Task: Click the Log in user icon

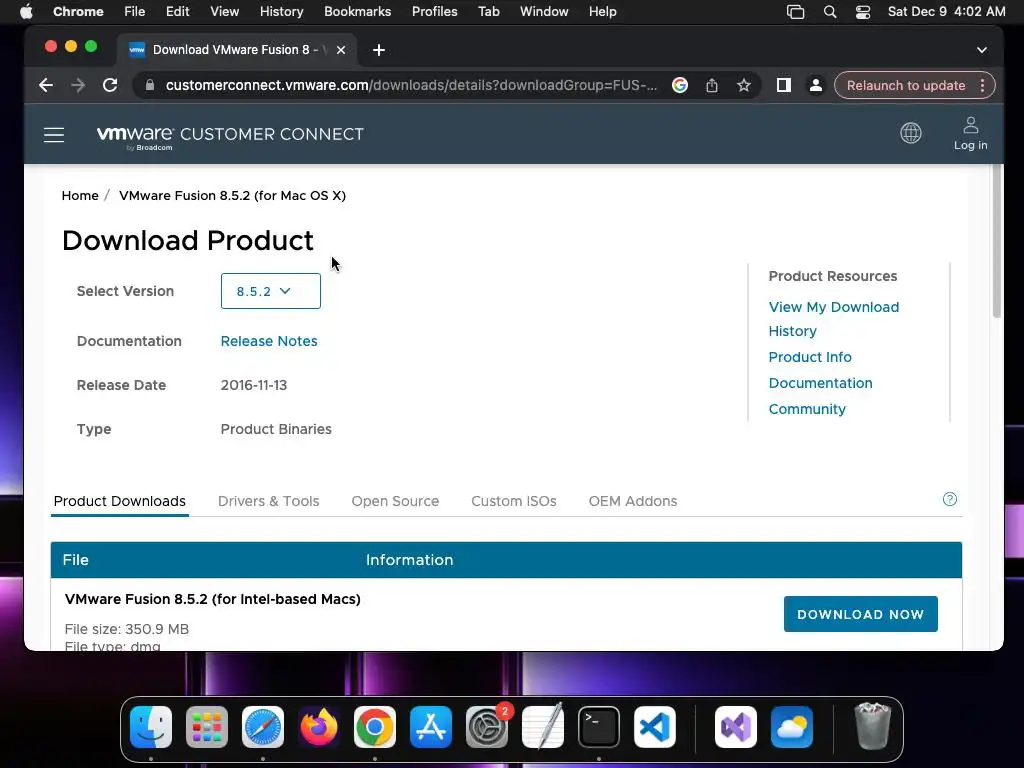Action: point(970,133)
